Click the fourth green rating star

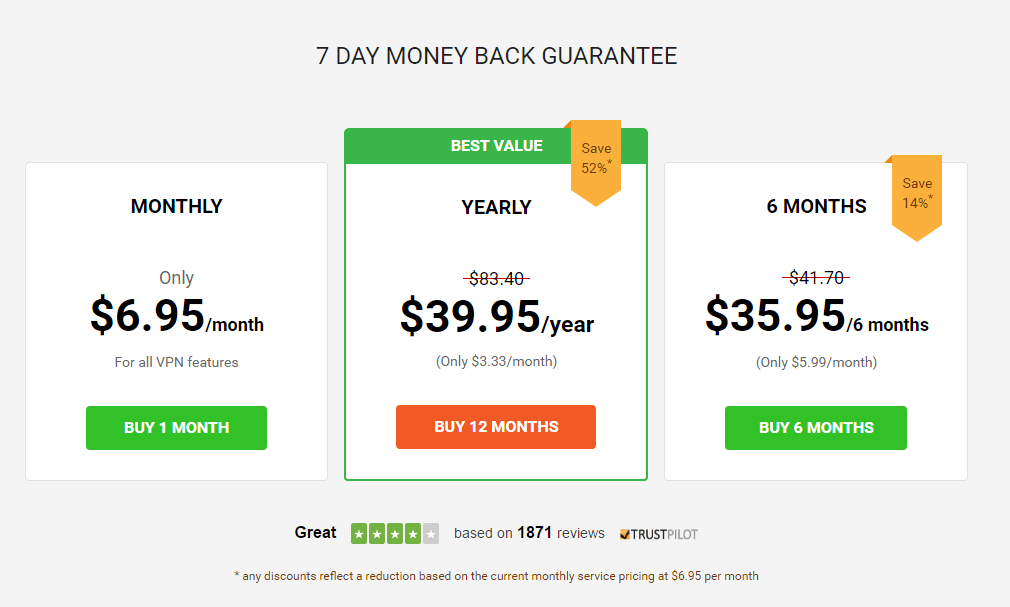[413, 534]
